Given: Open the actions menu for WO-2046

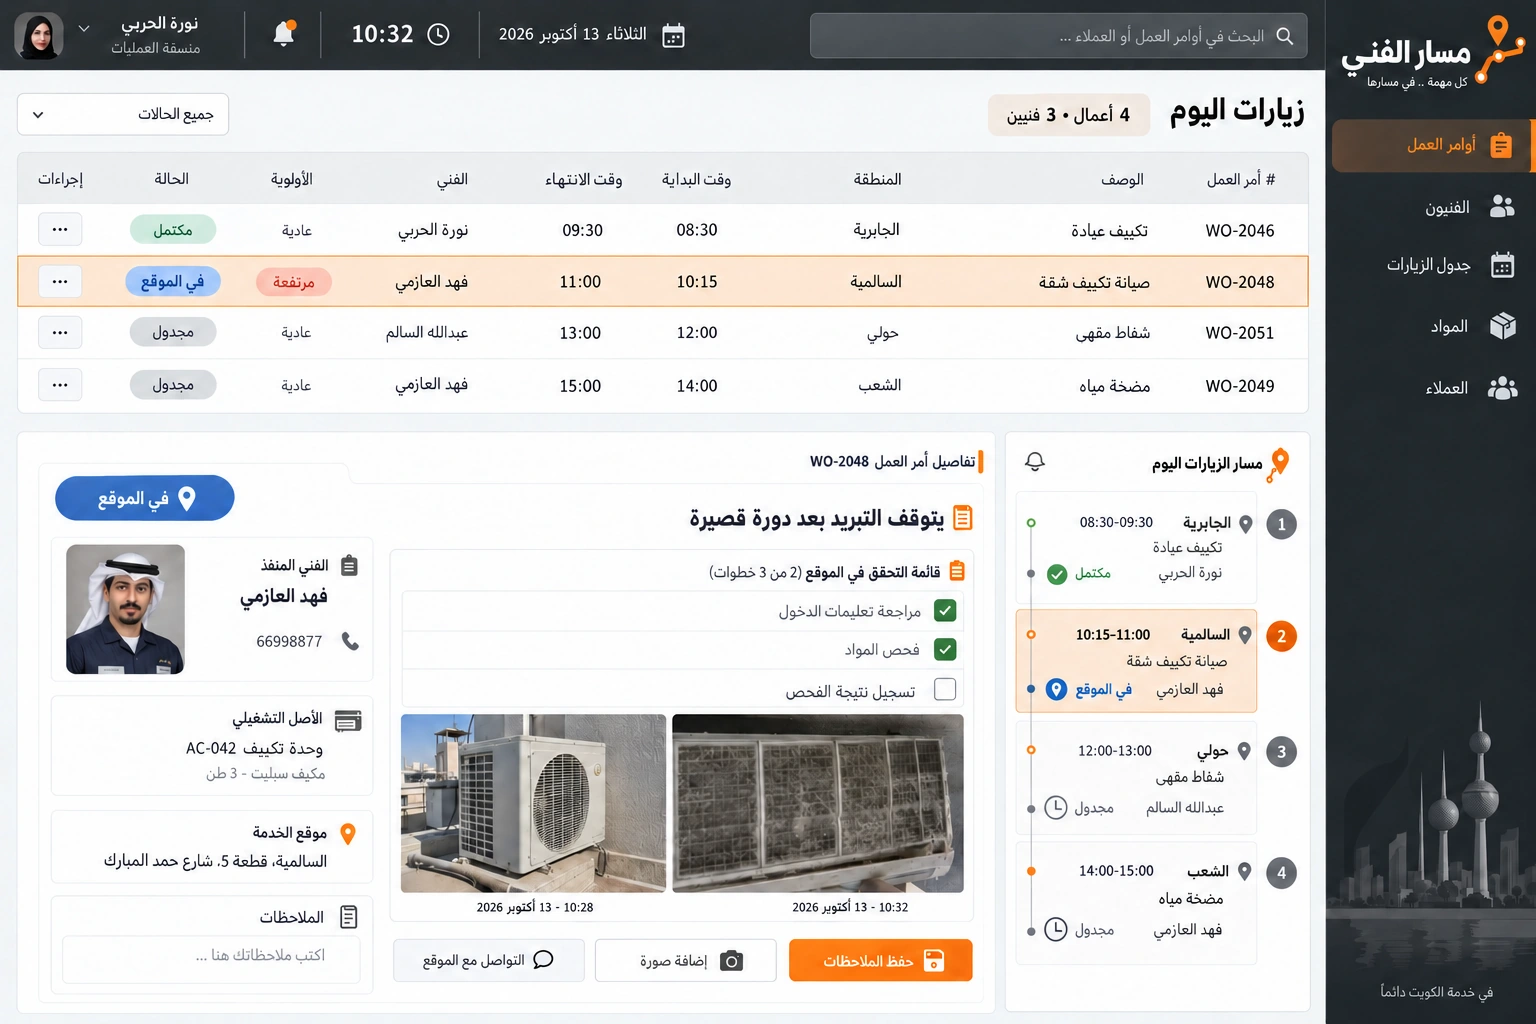Looking at the screenshot, I should pyautogui.click(x=60, y=229).
